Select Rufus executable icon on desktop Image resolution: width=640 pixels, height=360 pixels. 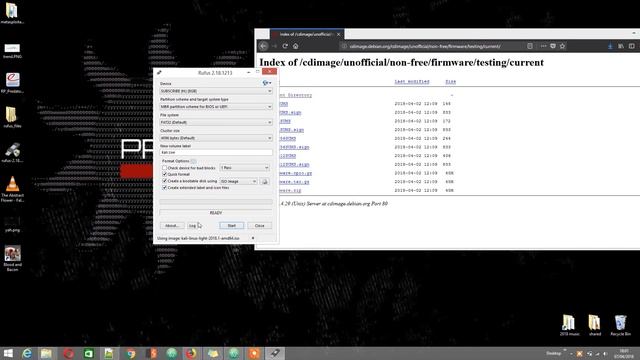[12, 153]
